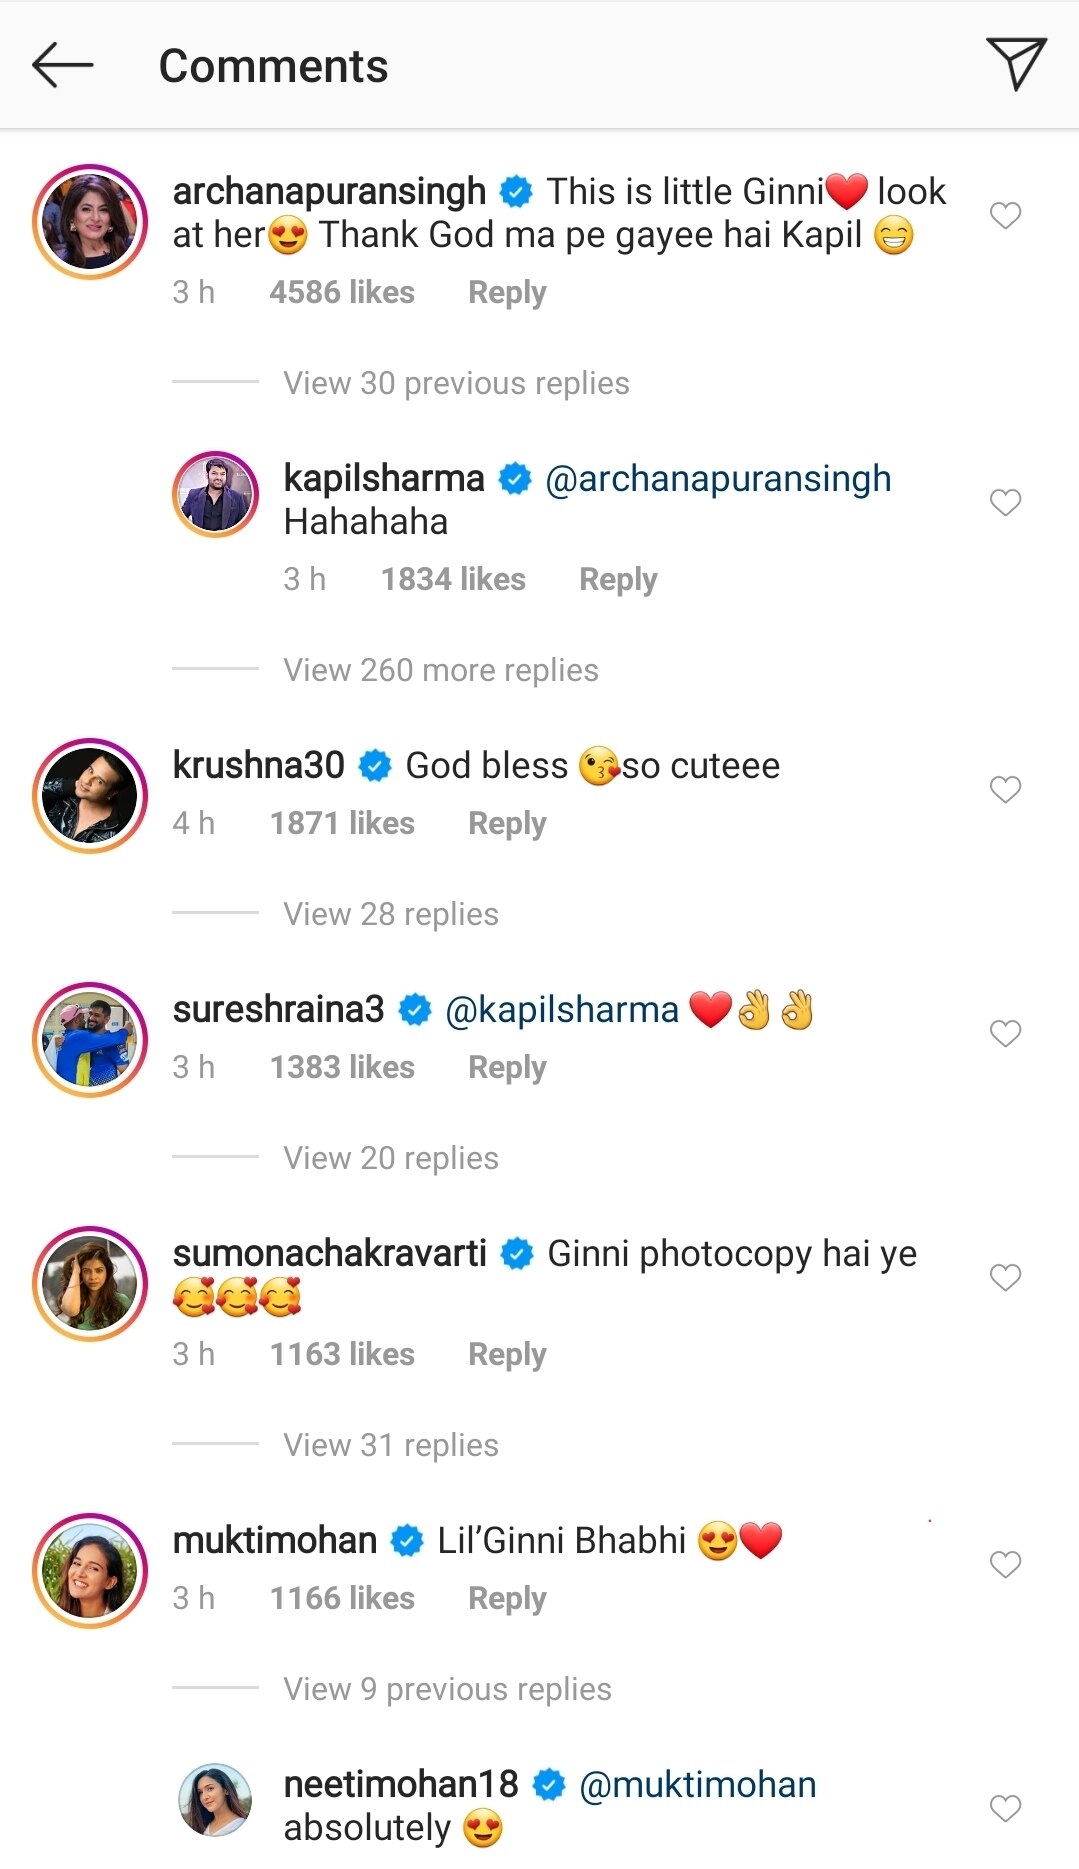Tap kapilsharma's avatar in reply
The width and height of the screenshot is (1079, 1869).
click(x=216, y=494)
